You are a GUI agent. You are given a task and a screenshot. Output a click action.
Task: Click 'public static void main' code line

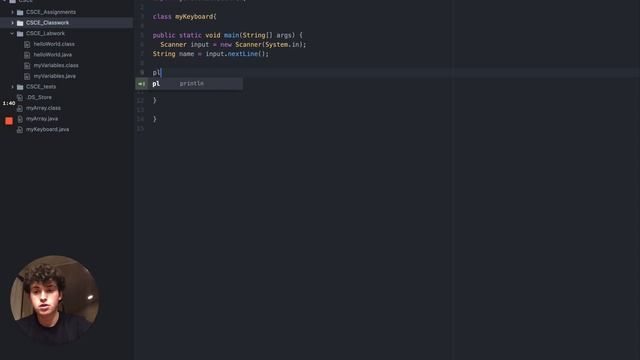(228, 36)
